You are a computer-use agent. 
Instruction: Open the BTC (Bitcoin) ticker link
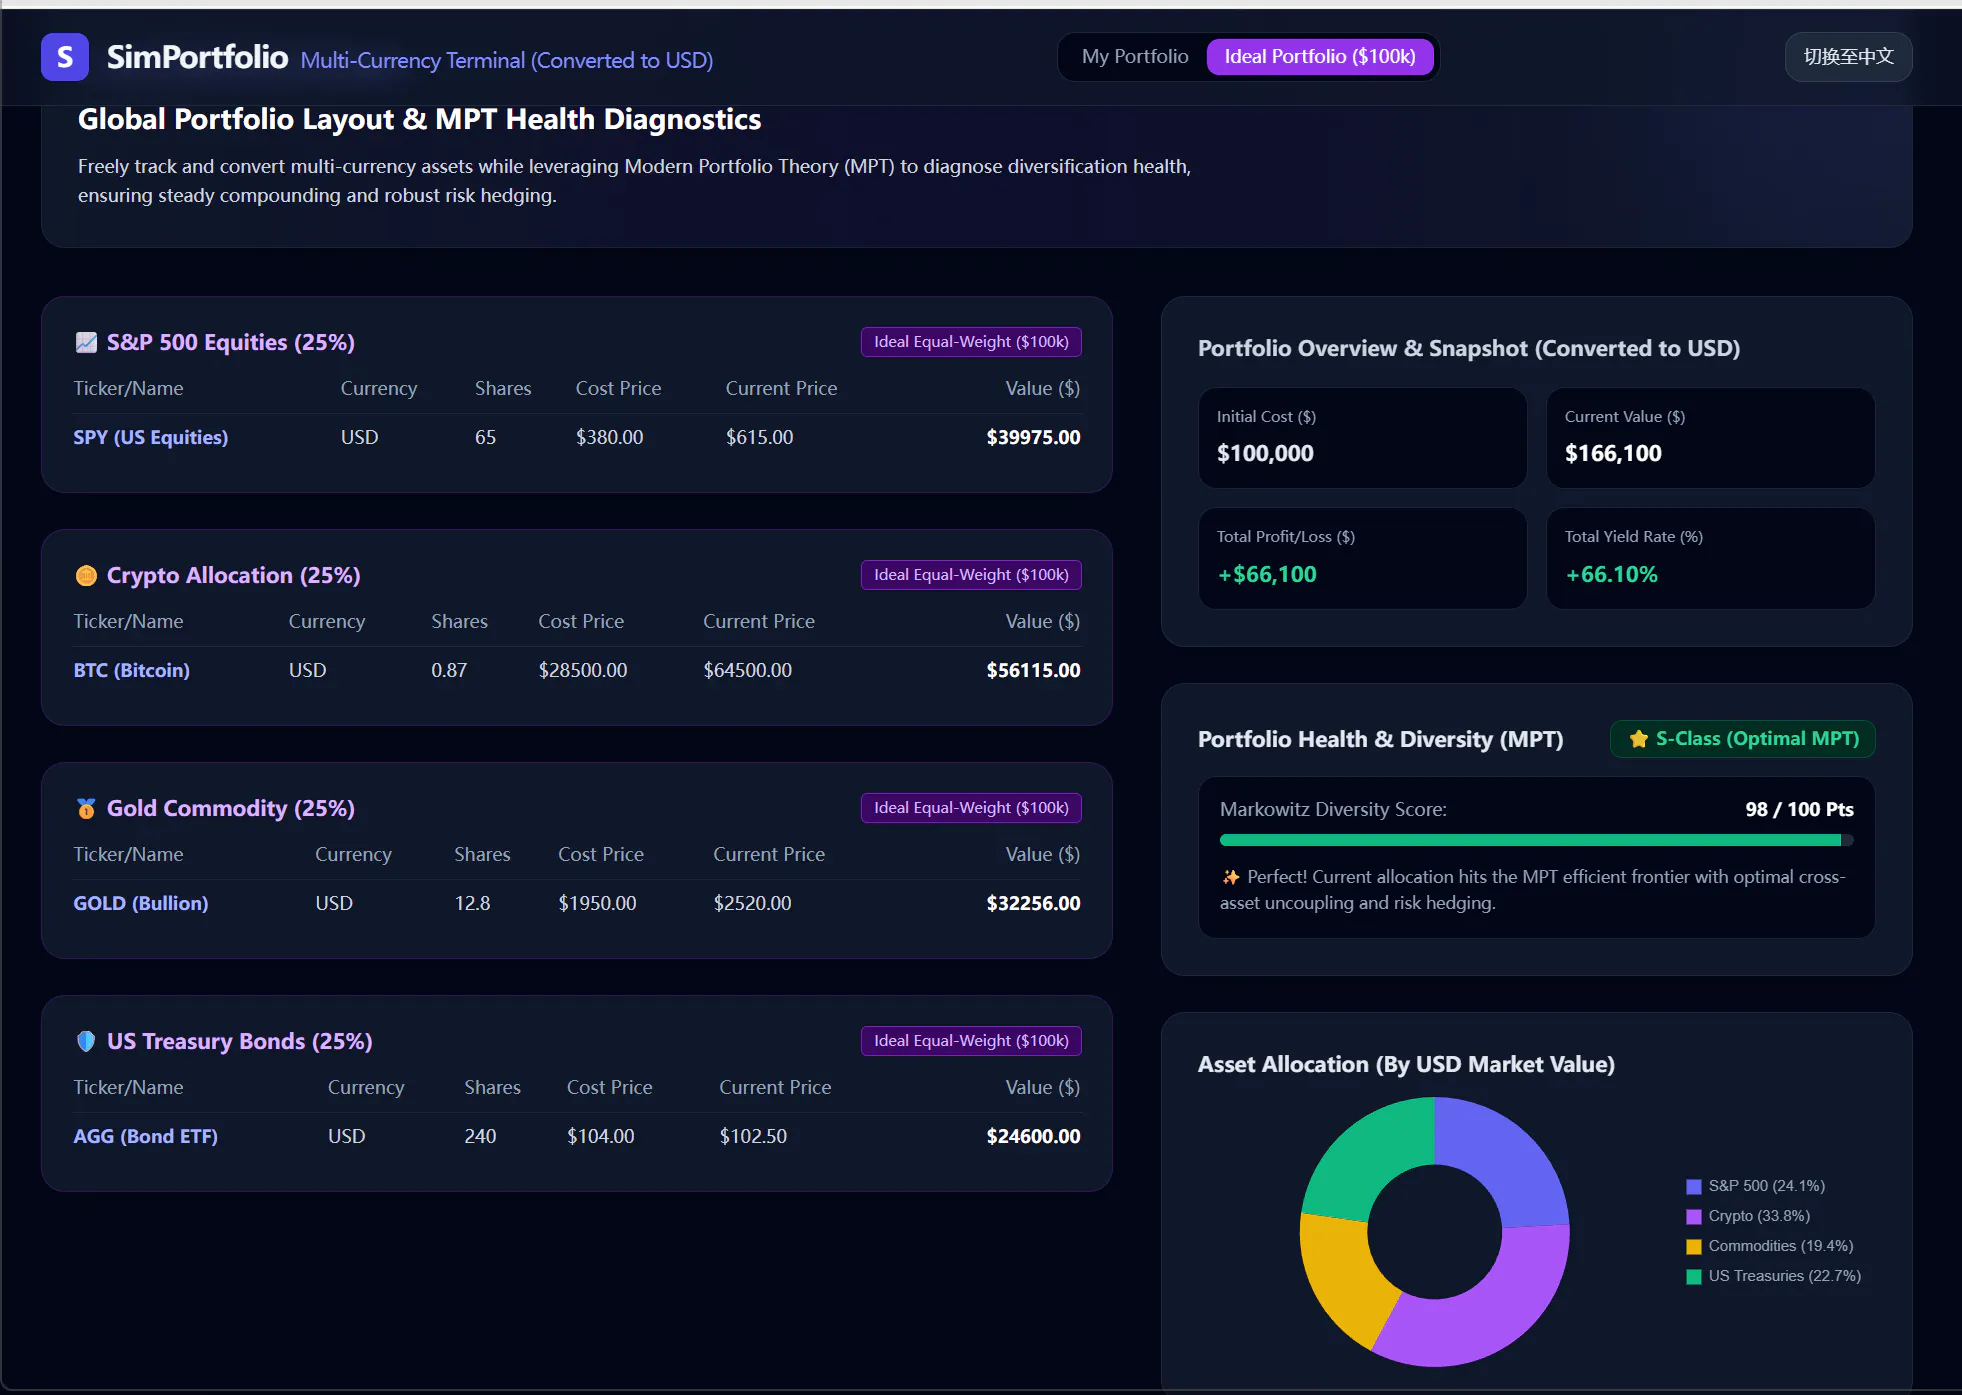point(131,670)
